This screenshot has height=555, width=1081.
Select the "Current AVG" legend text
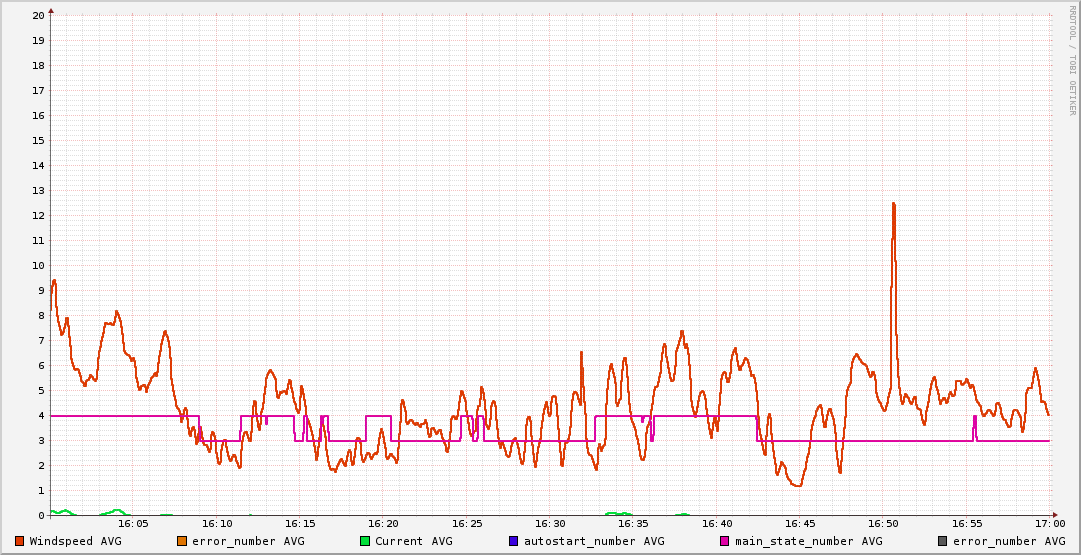click(413, 541)
